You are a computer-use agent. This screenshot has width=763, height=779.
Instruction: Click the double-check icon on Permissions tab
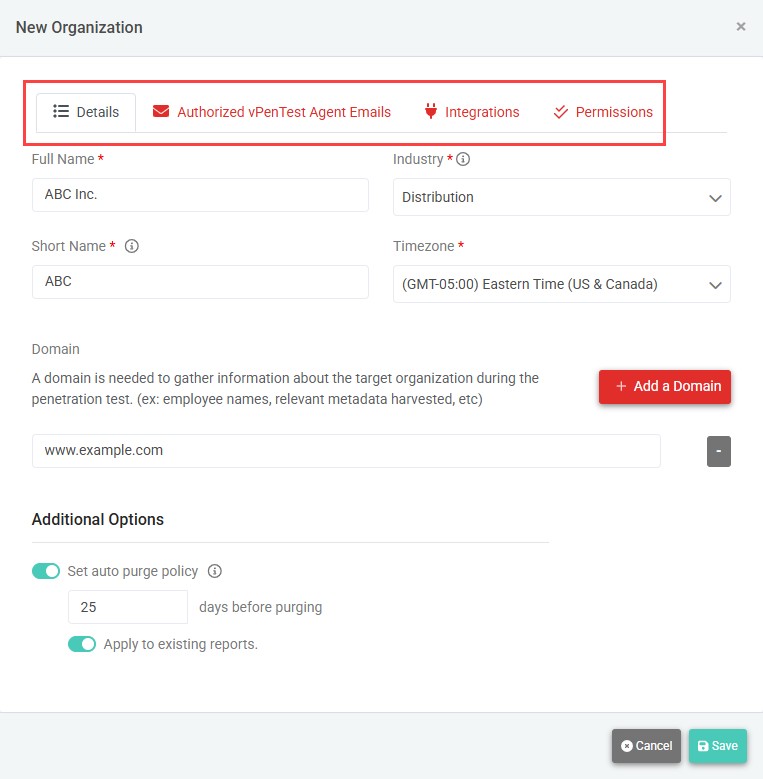(x=561, y=112)
